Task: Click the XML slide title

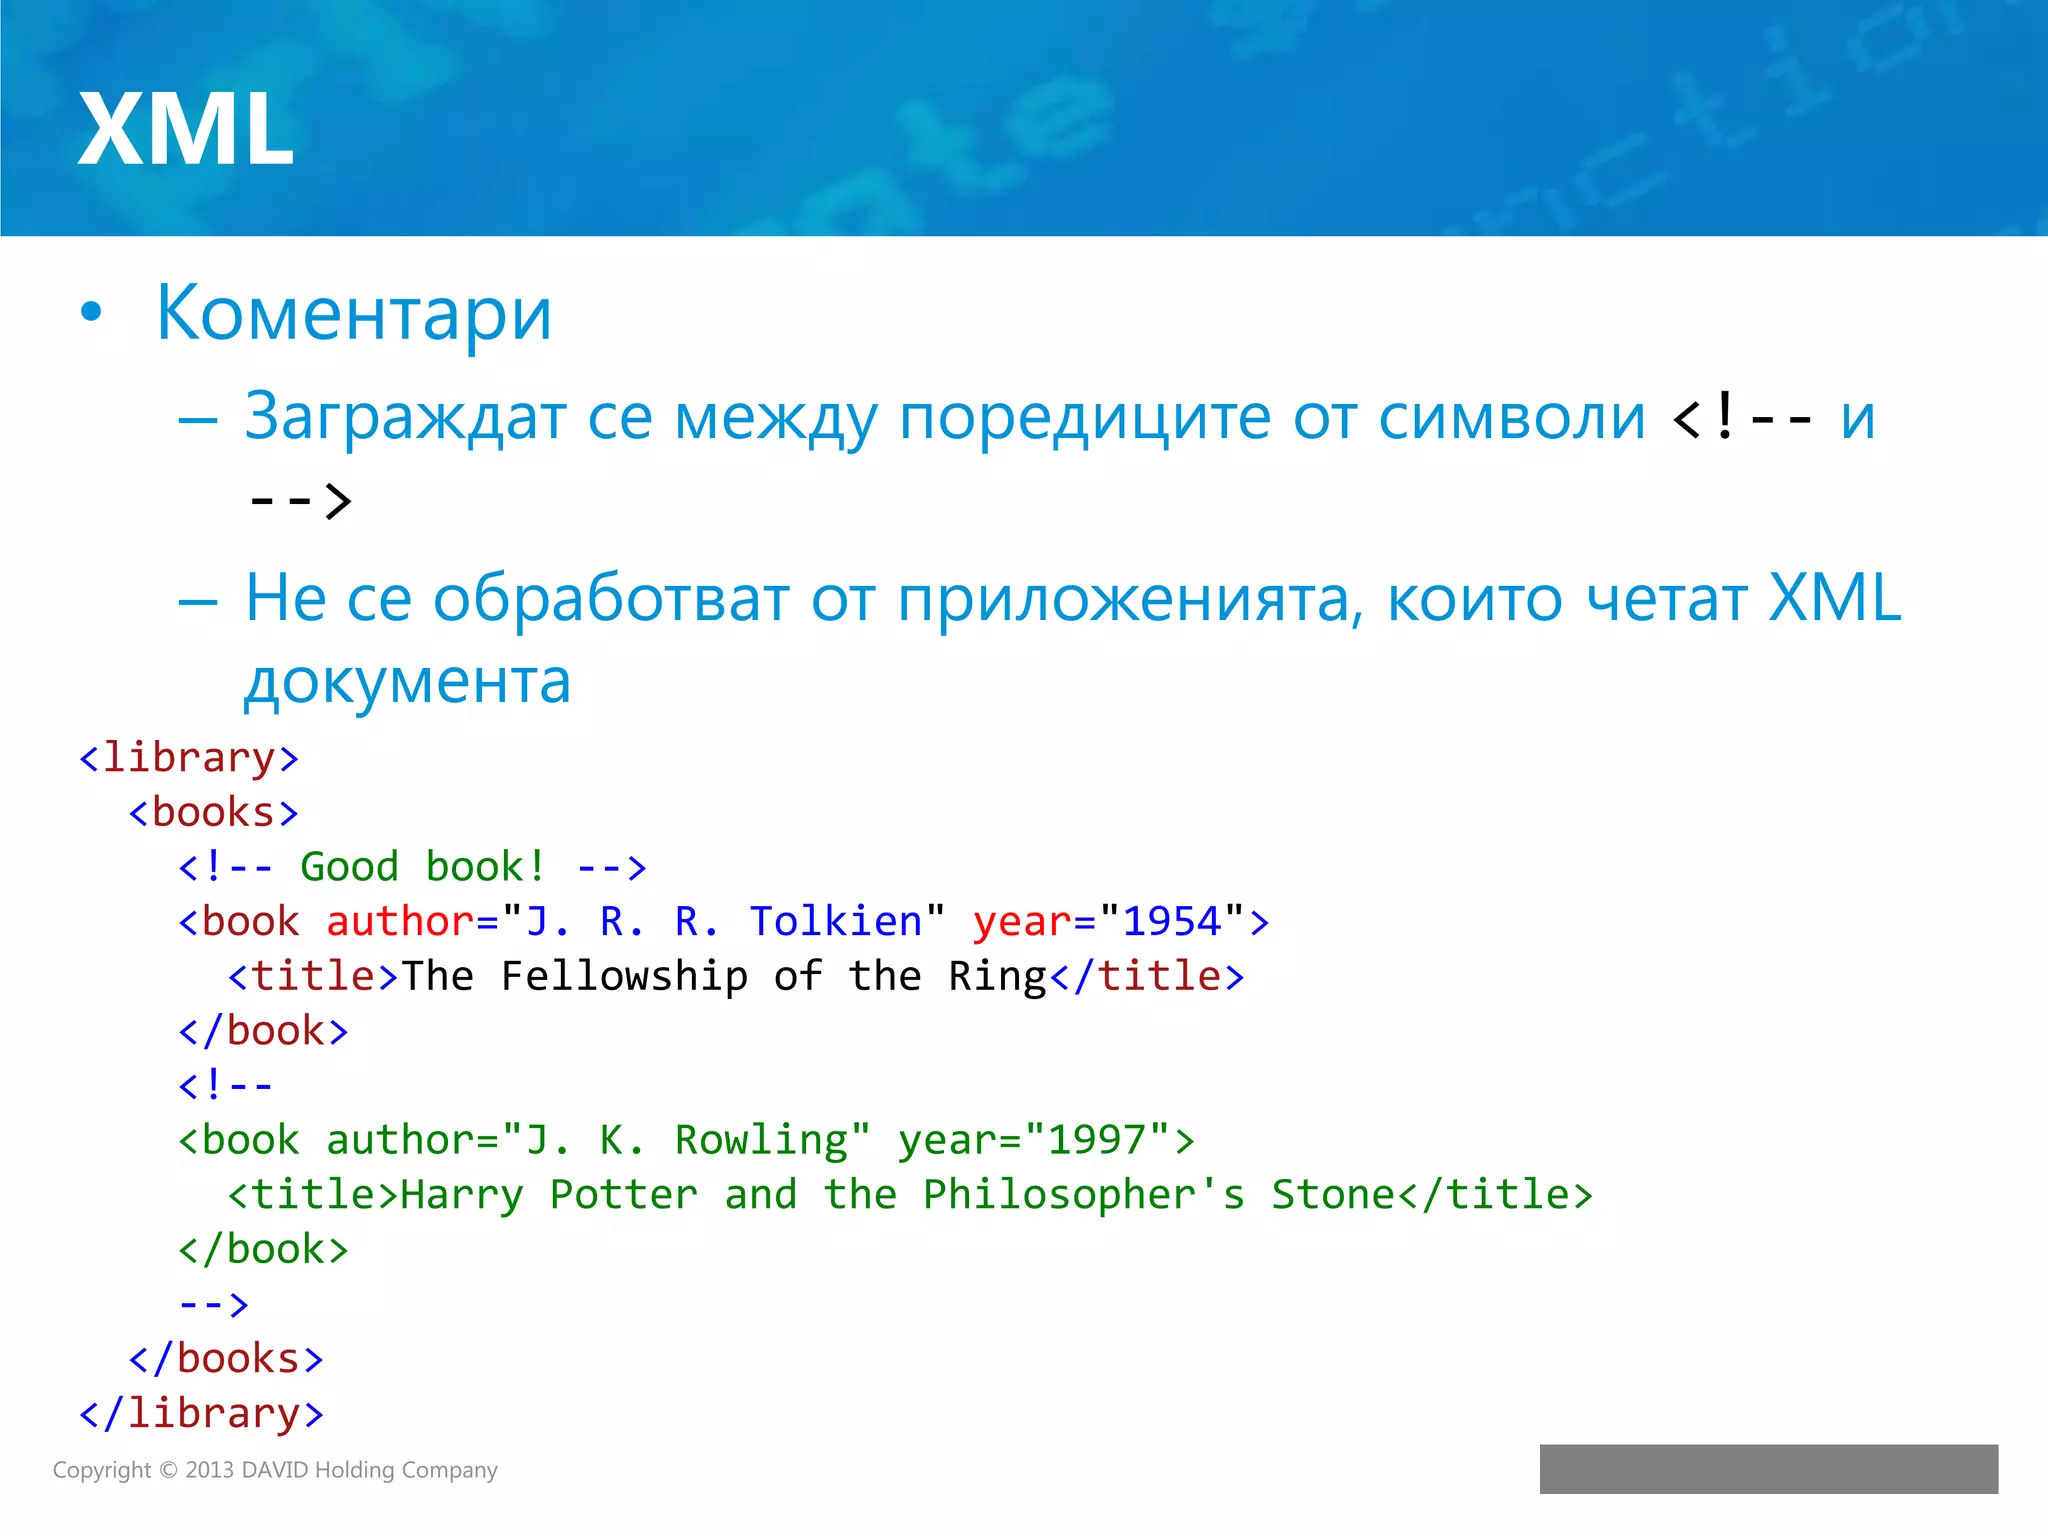Action: 186,128
